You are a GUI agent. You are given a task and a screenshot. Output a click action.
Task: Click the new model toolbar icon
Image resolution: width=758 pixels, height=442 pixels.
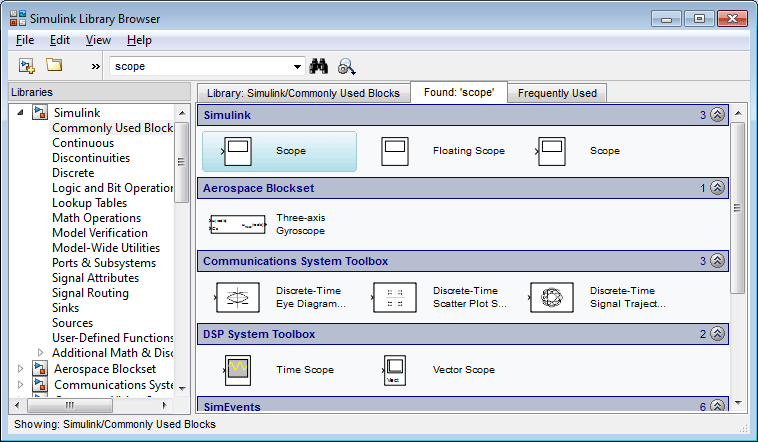(27, 66)
